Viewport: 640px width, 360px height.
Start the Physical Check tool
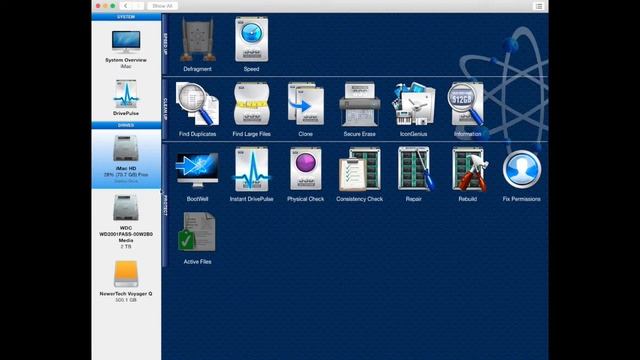[305, 175]
